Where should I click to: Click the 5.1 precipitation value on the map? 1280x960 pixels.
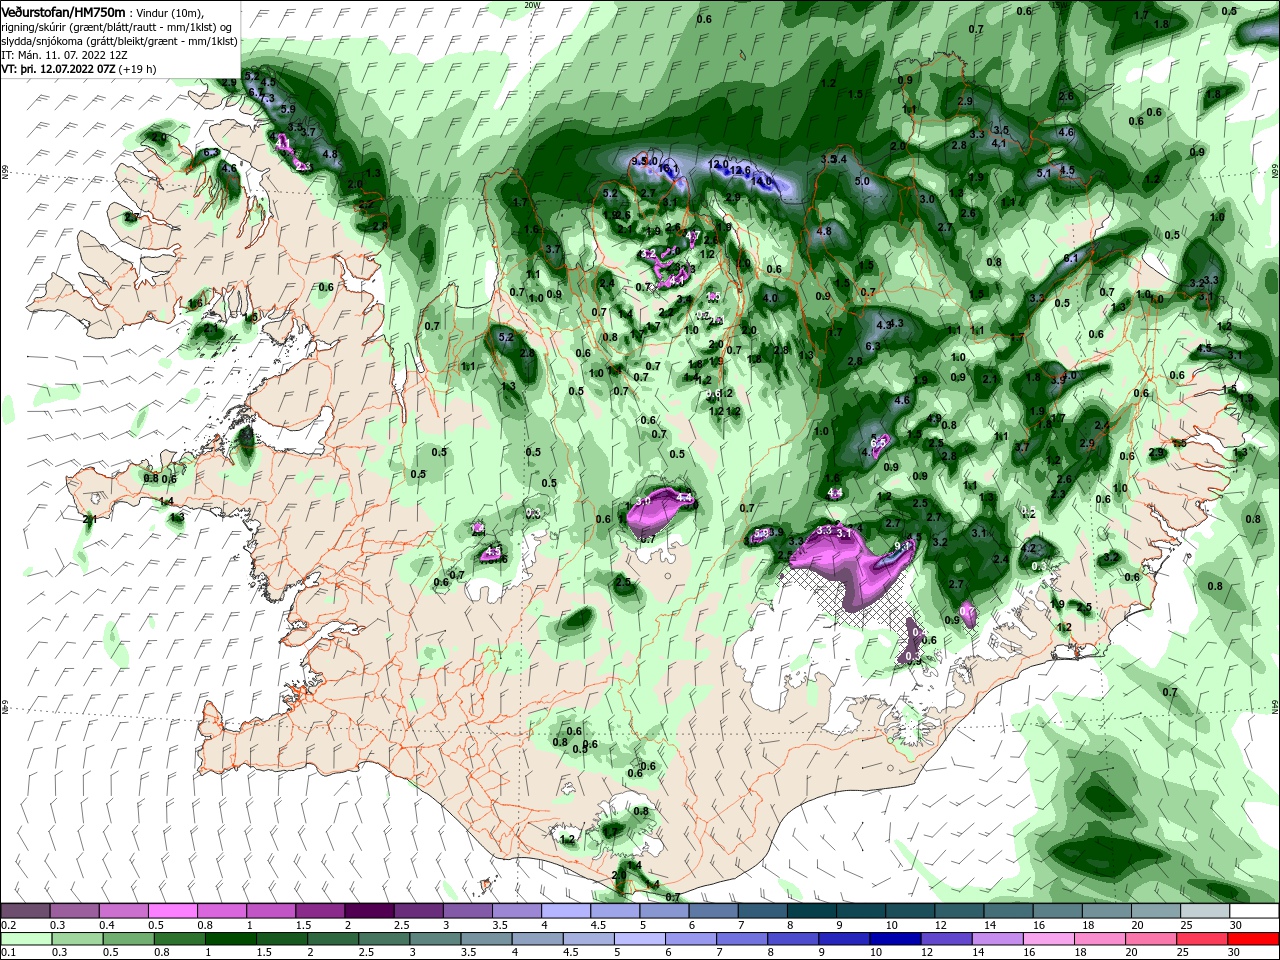pyautogui.click(x=1044, y=173)
